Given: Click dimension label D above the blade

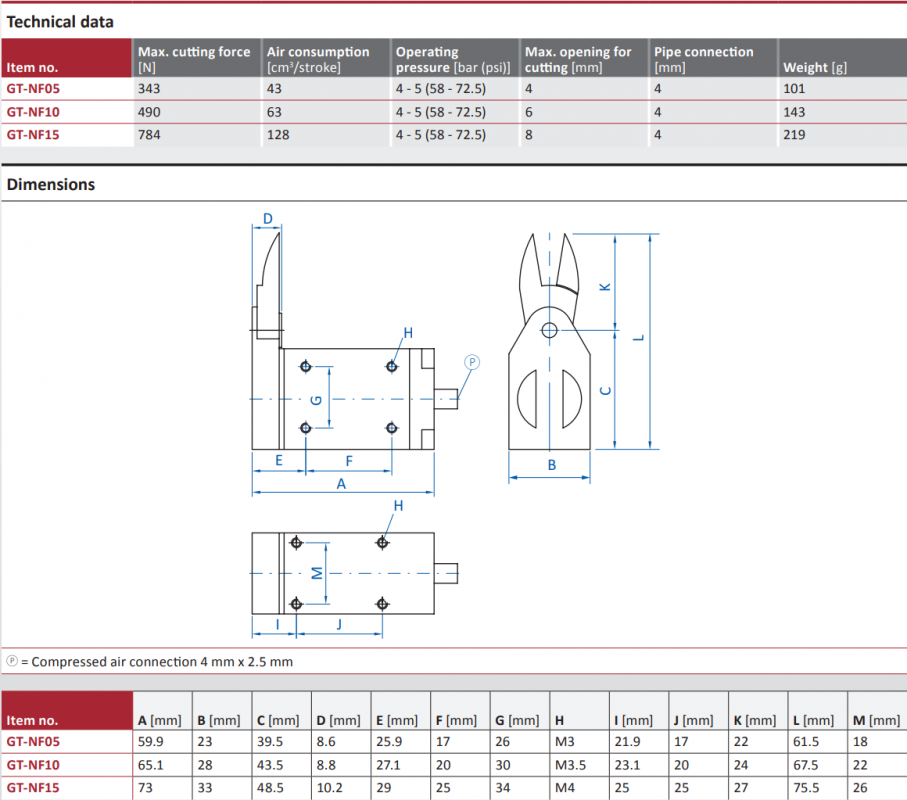Looking at the screenshot, I should (268, 219).
